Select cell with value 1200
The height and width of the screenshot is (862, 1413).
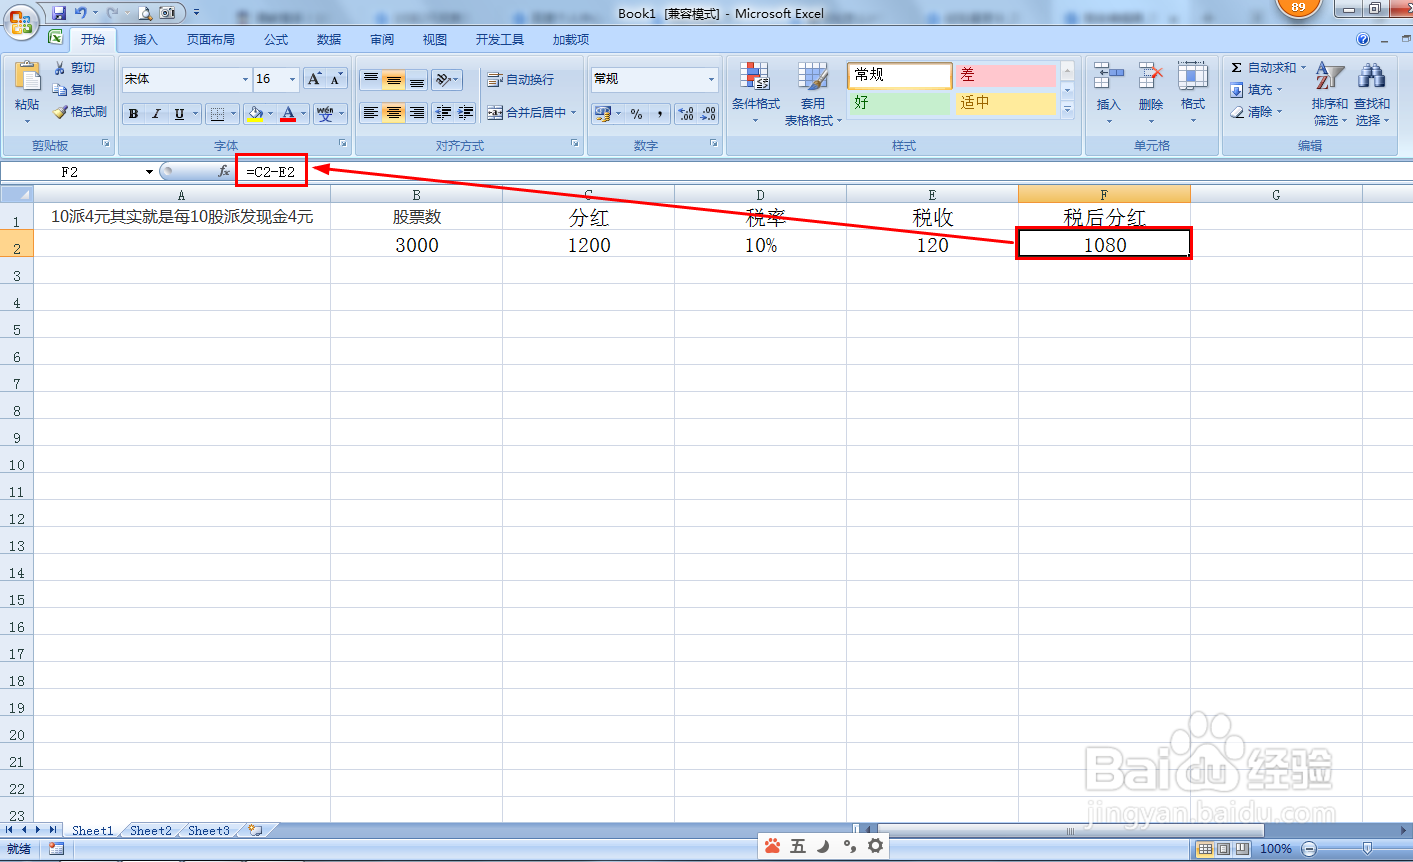[589, 244]
